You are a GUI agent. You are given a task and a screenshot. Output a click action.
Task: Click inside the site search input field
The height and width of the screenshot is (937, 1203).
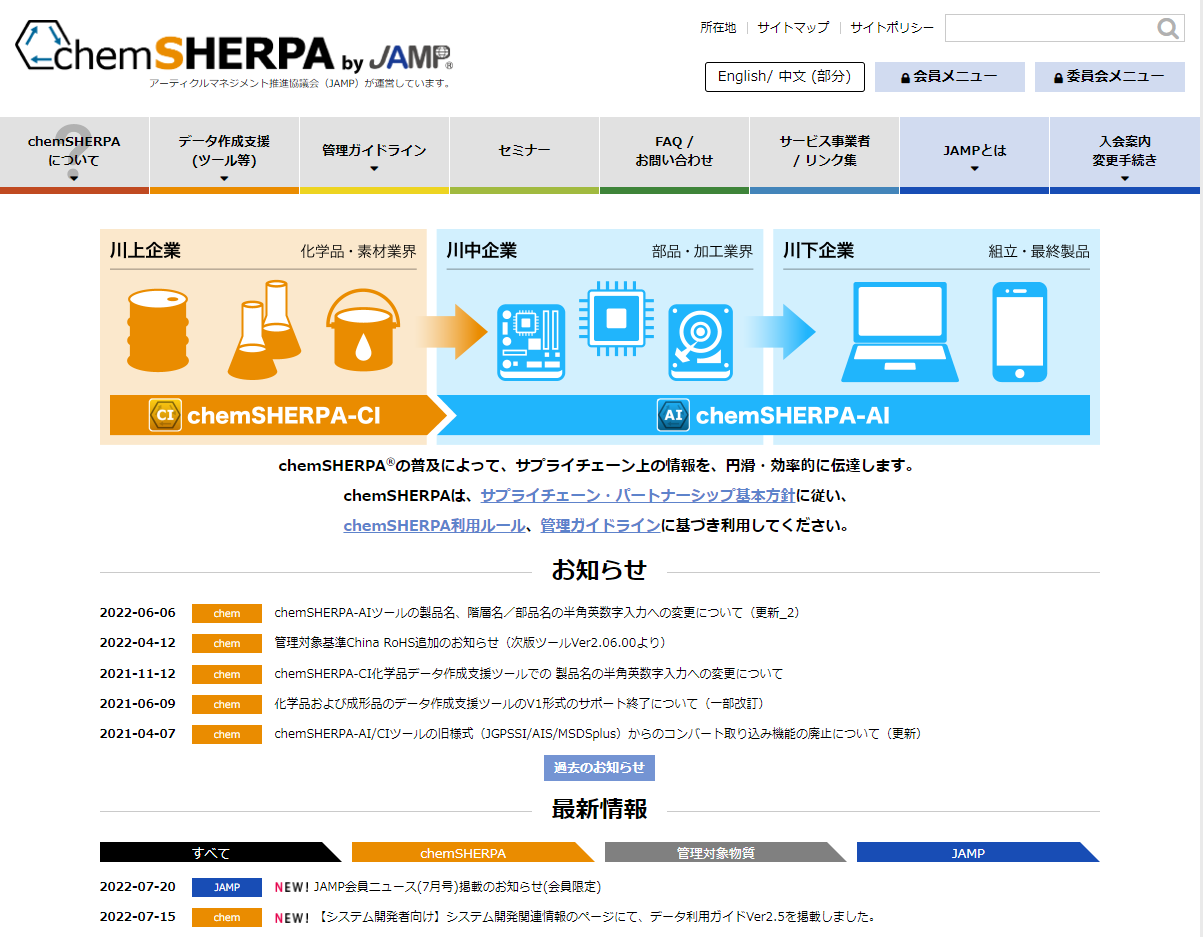1050,28
